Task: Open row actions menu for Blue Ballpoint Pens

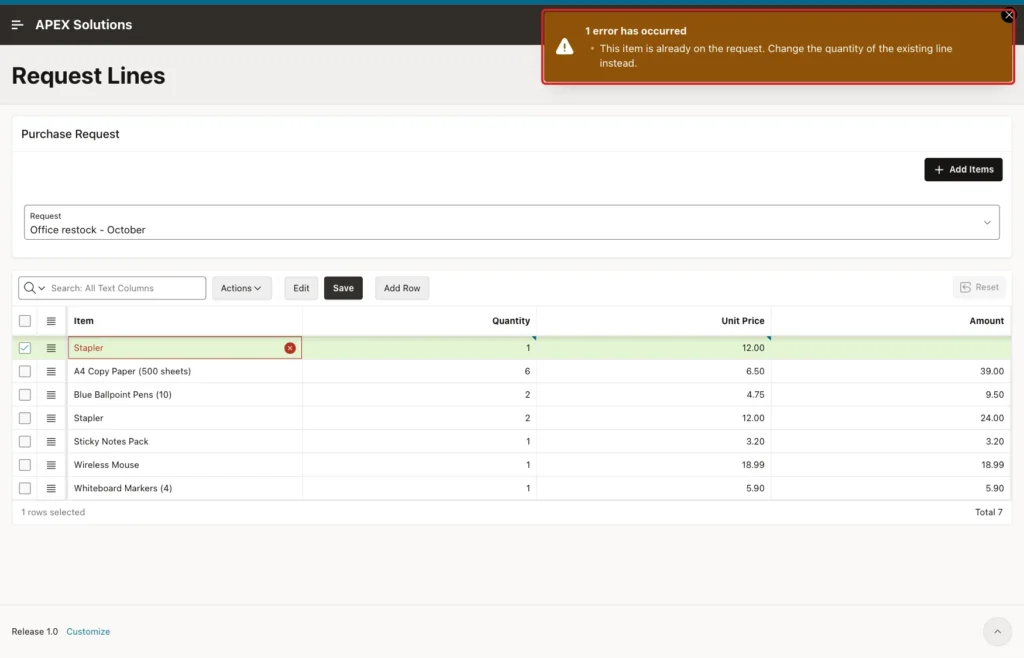Action: [51, 395]
